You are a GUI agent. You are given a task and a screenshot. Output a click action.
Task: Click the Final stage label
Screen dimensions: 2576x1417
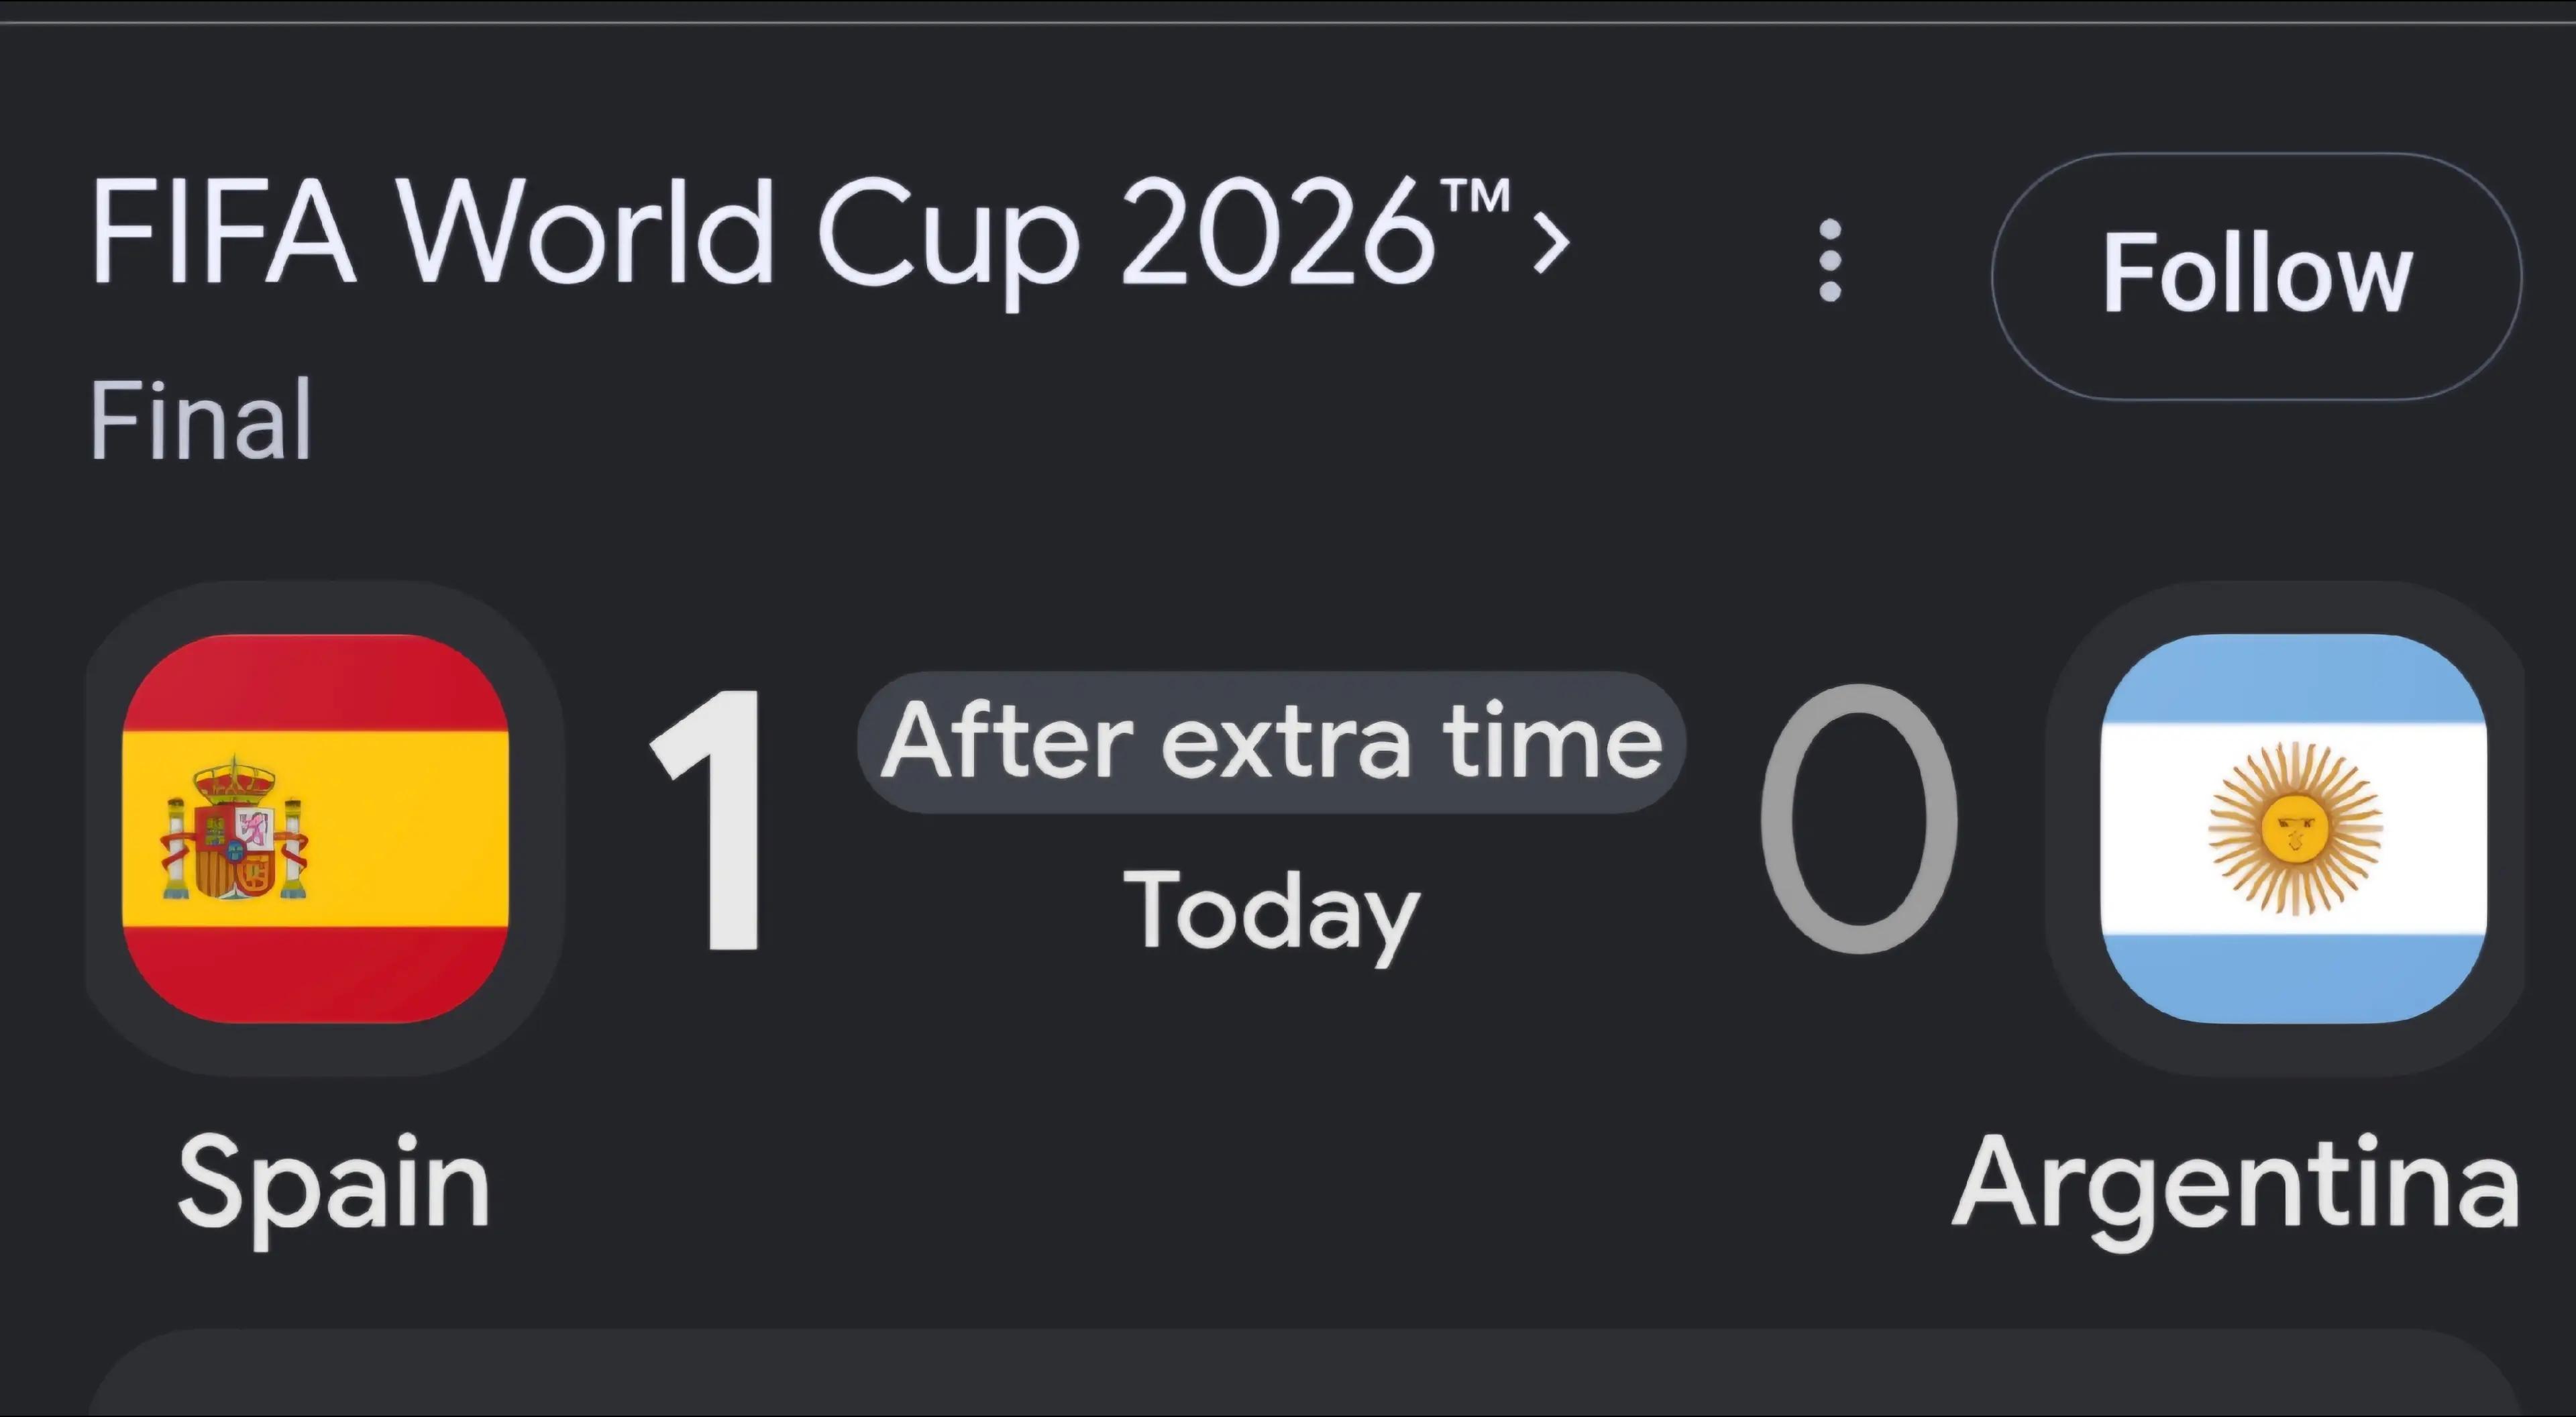[201, 420]
